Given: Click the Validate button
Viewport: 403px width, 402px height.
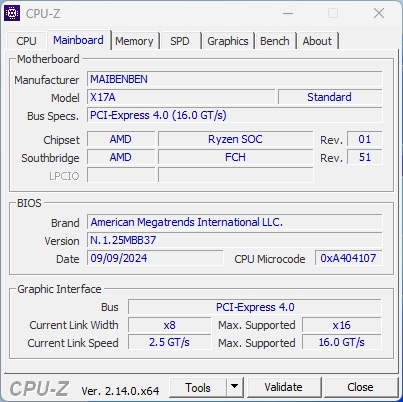Looking at the screenshot, I should click(x=284, y=387).
